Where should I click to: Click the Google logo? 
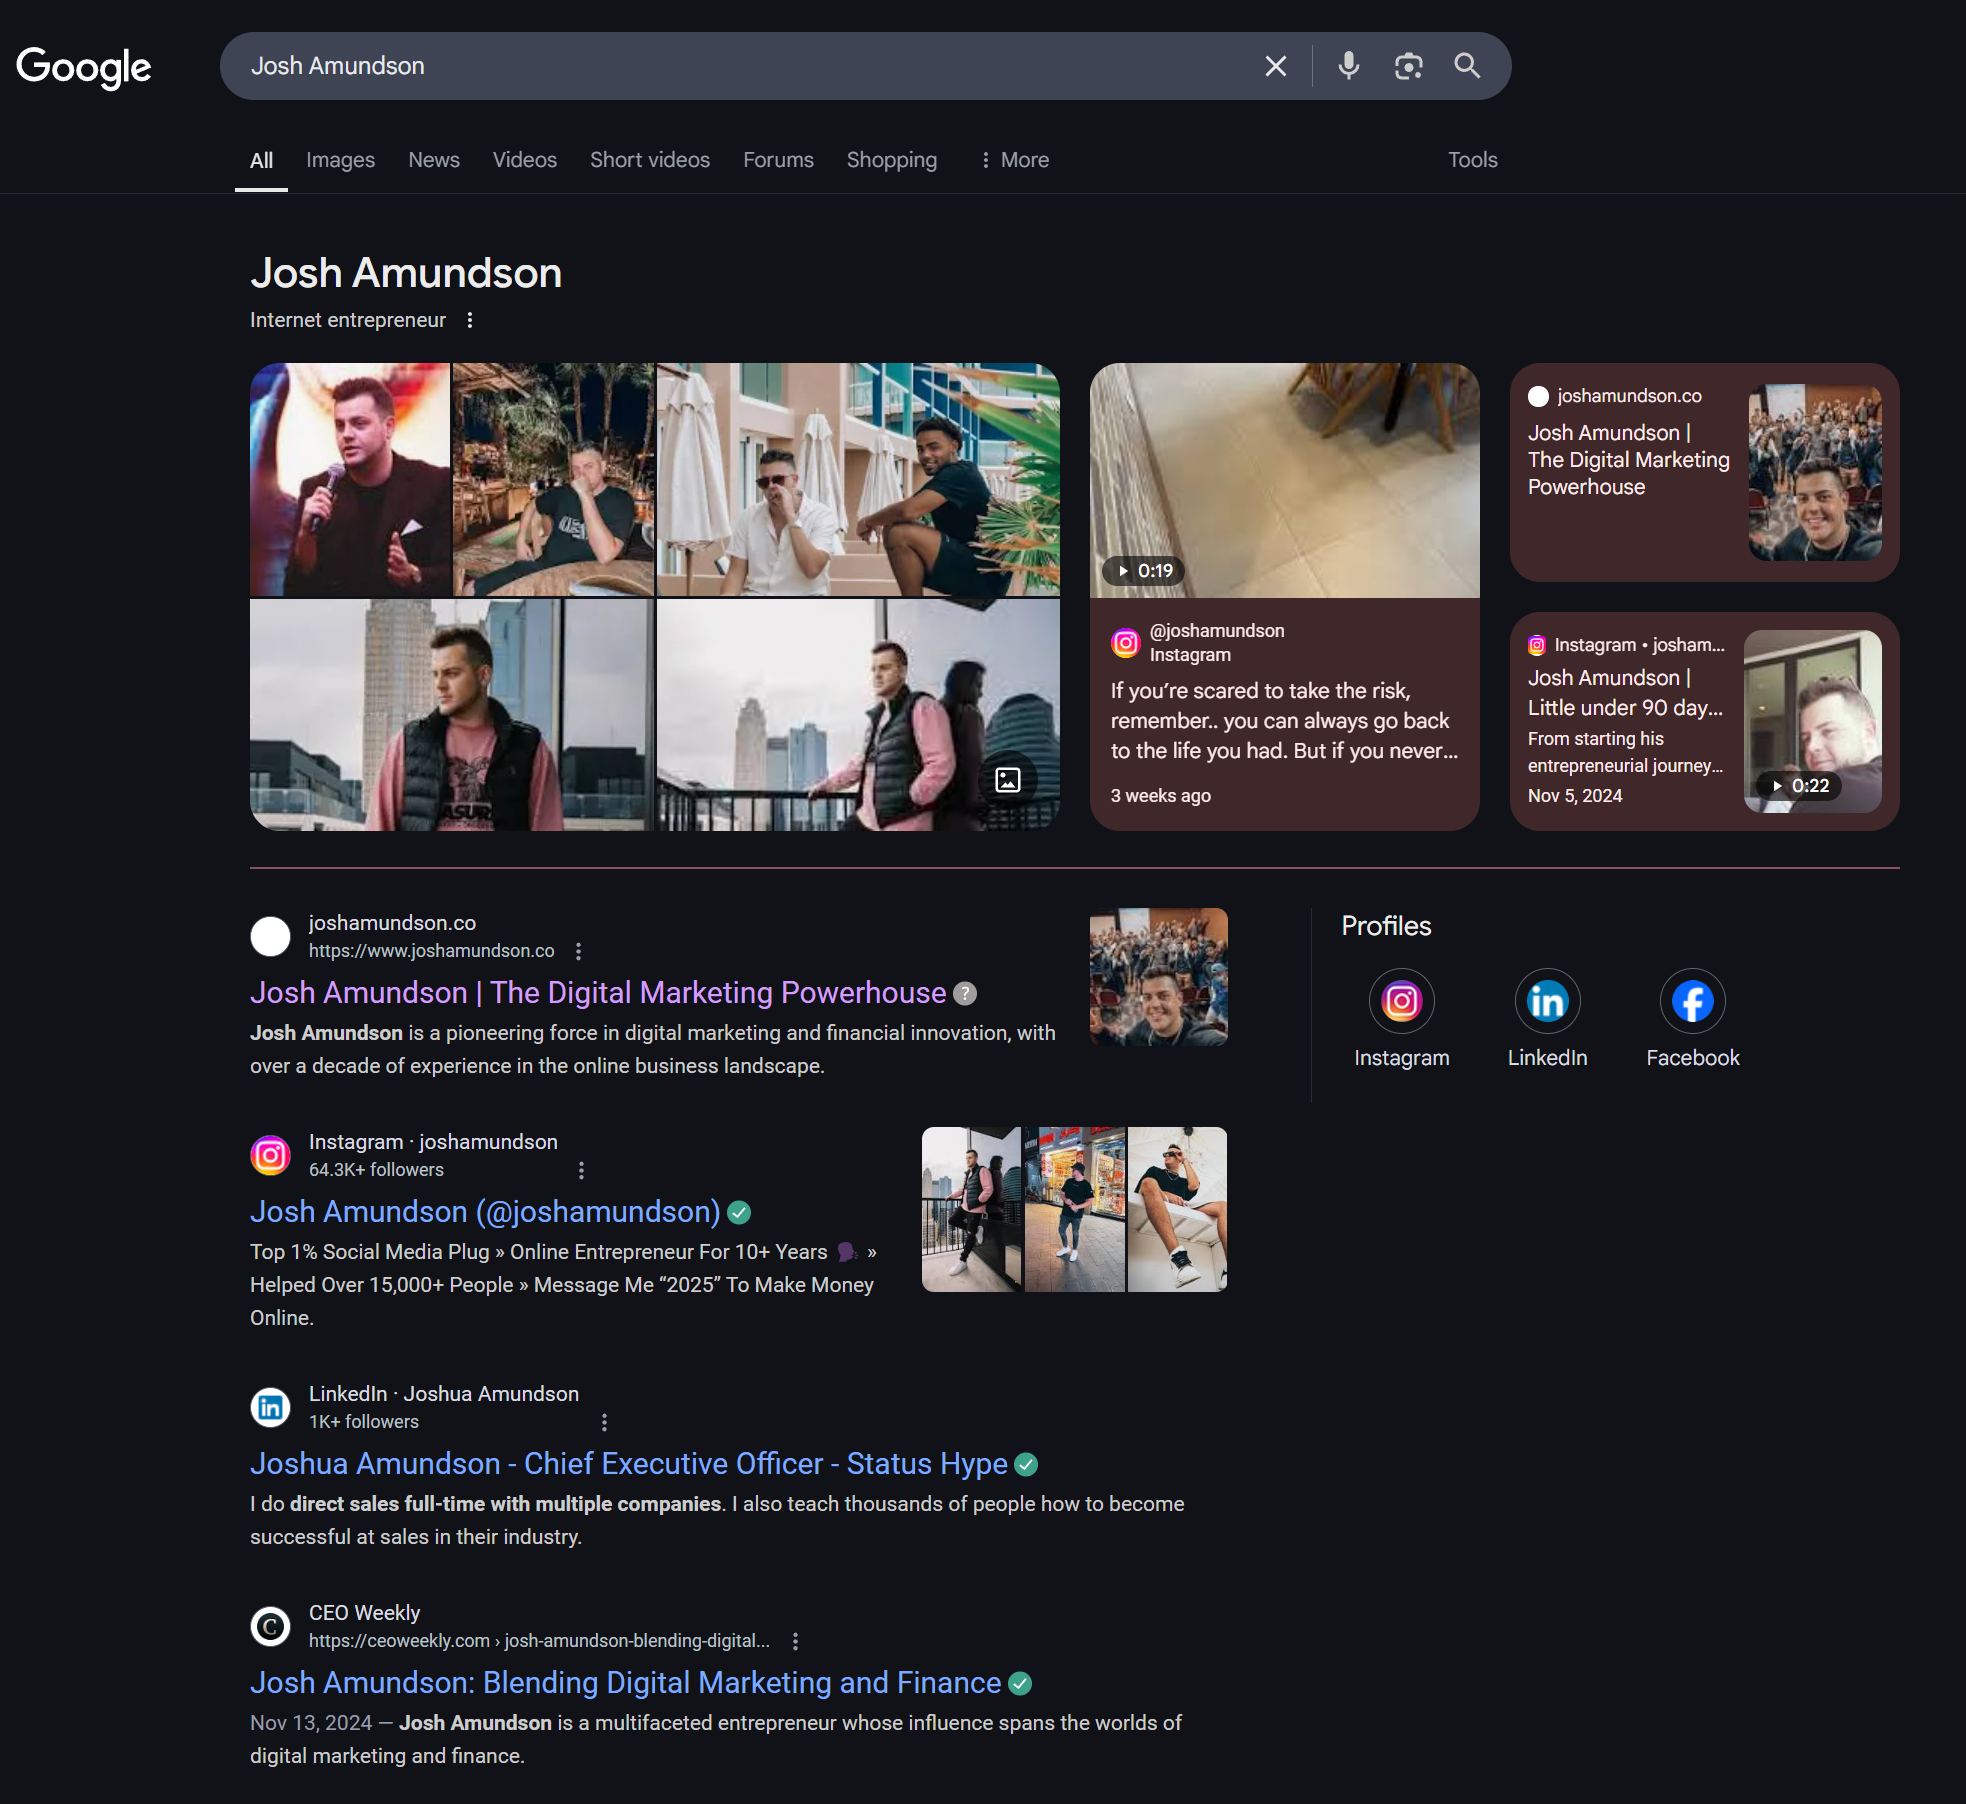[84, 67]
